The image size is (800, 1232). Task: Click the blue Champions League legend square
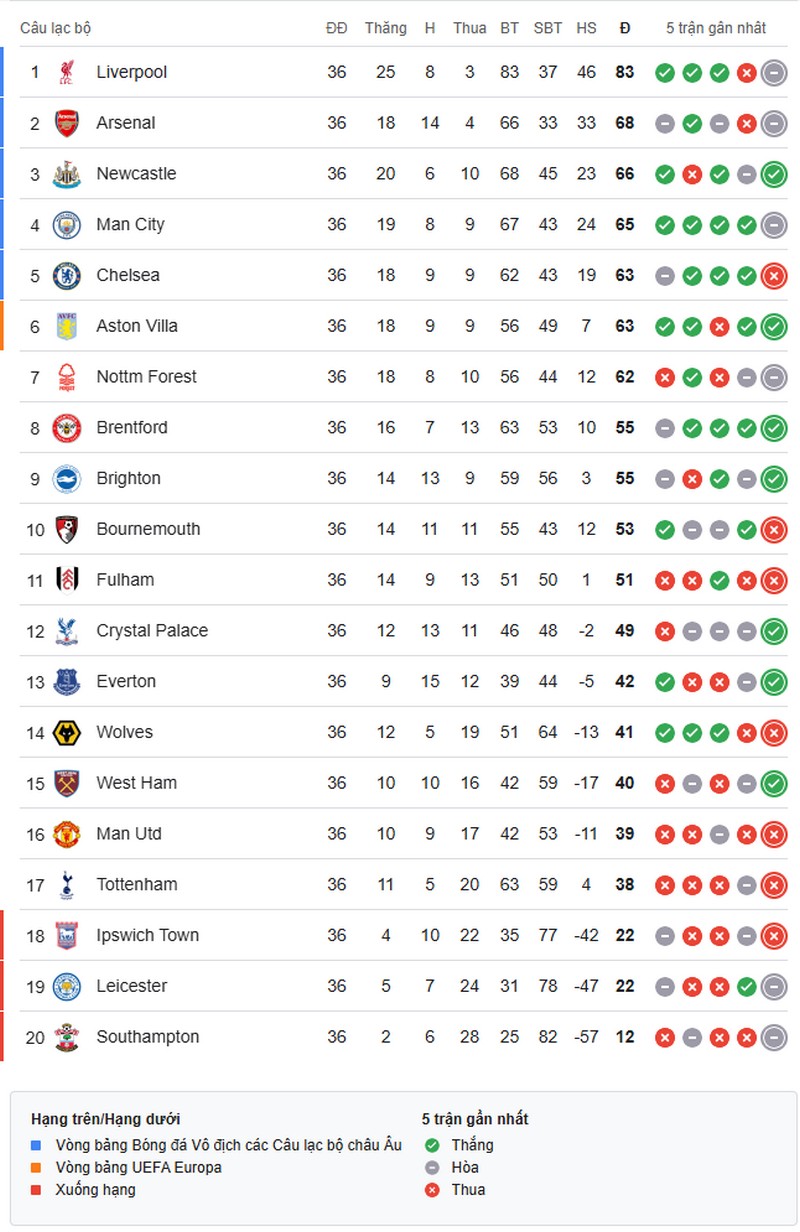click(x=37, y=1145)
